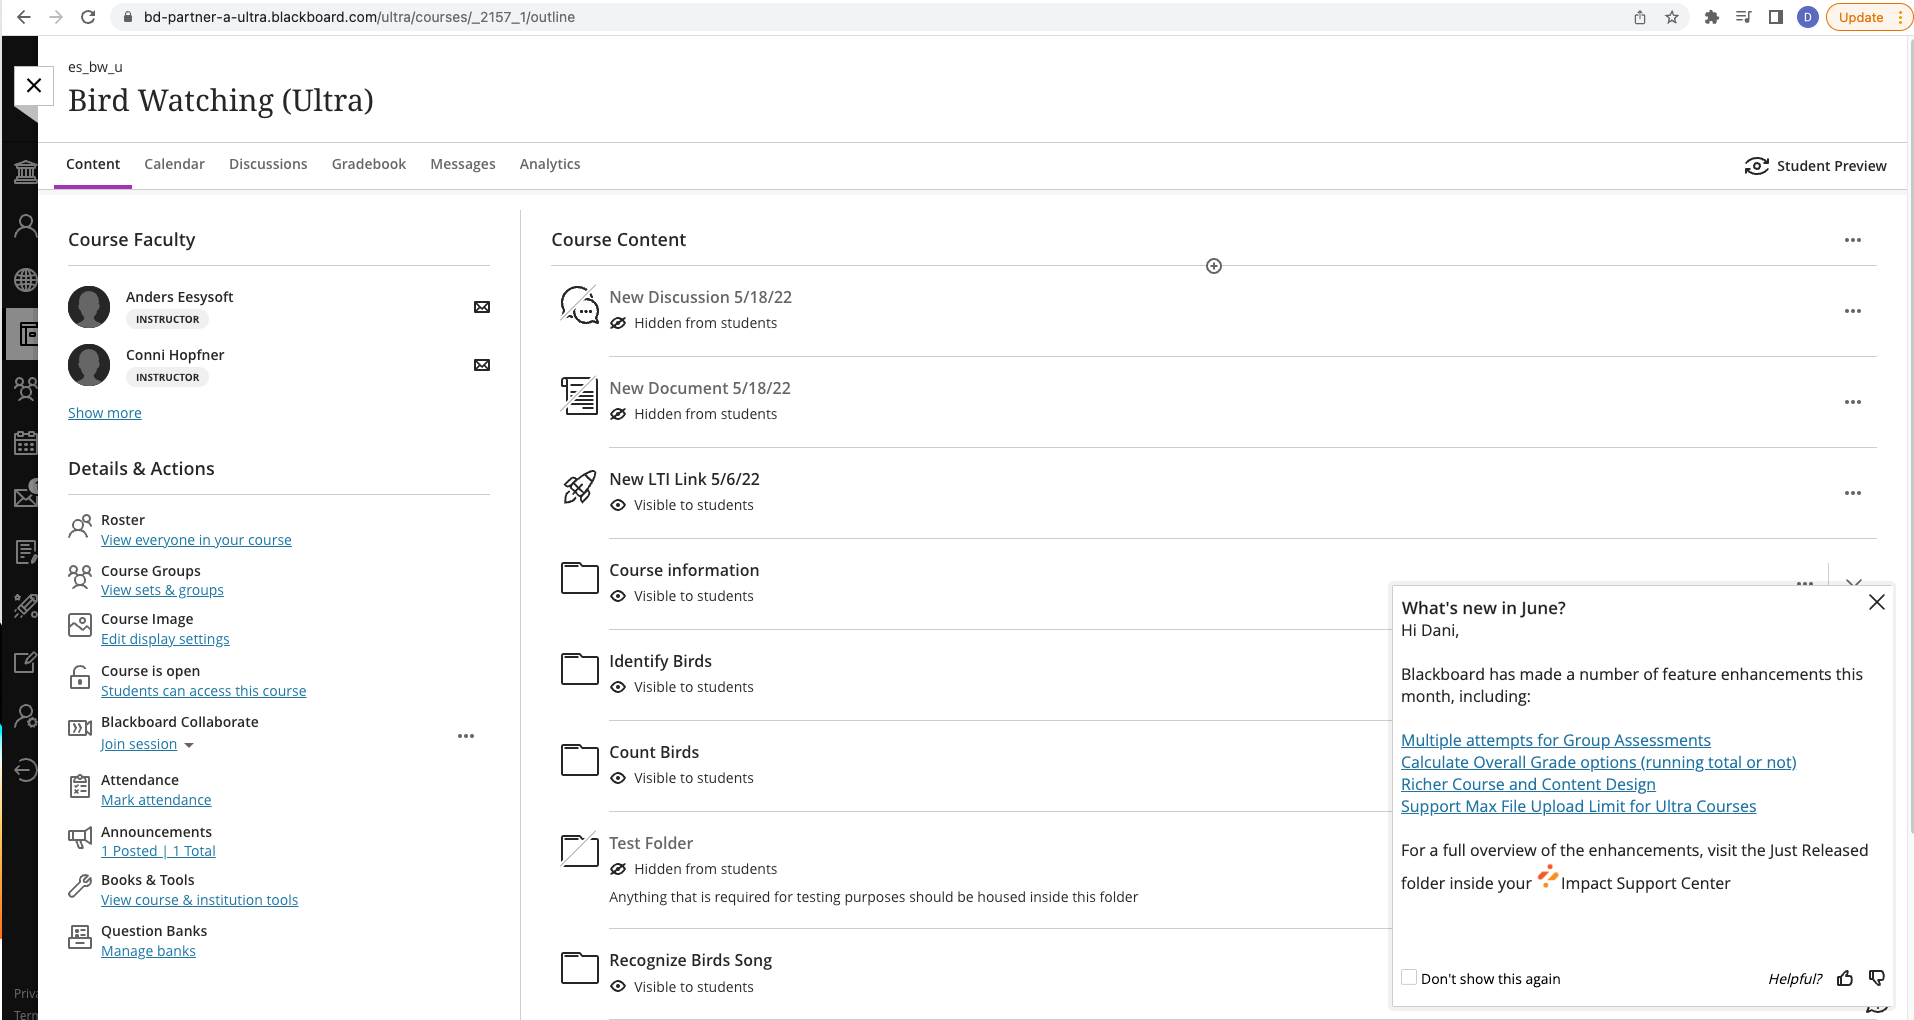Viewport: 1914px width, 1020px height.
Task: Check the Don't show this again box
Action: coord(1409,978)
